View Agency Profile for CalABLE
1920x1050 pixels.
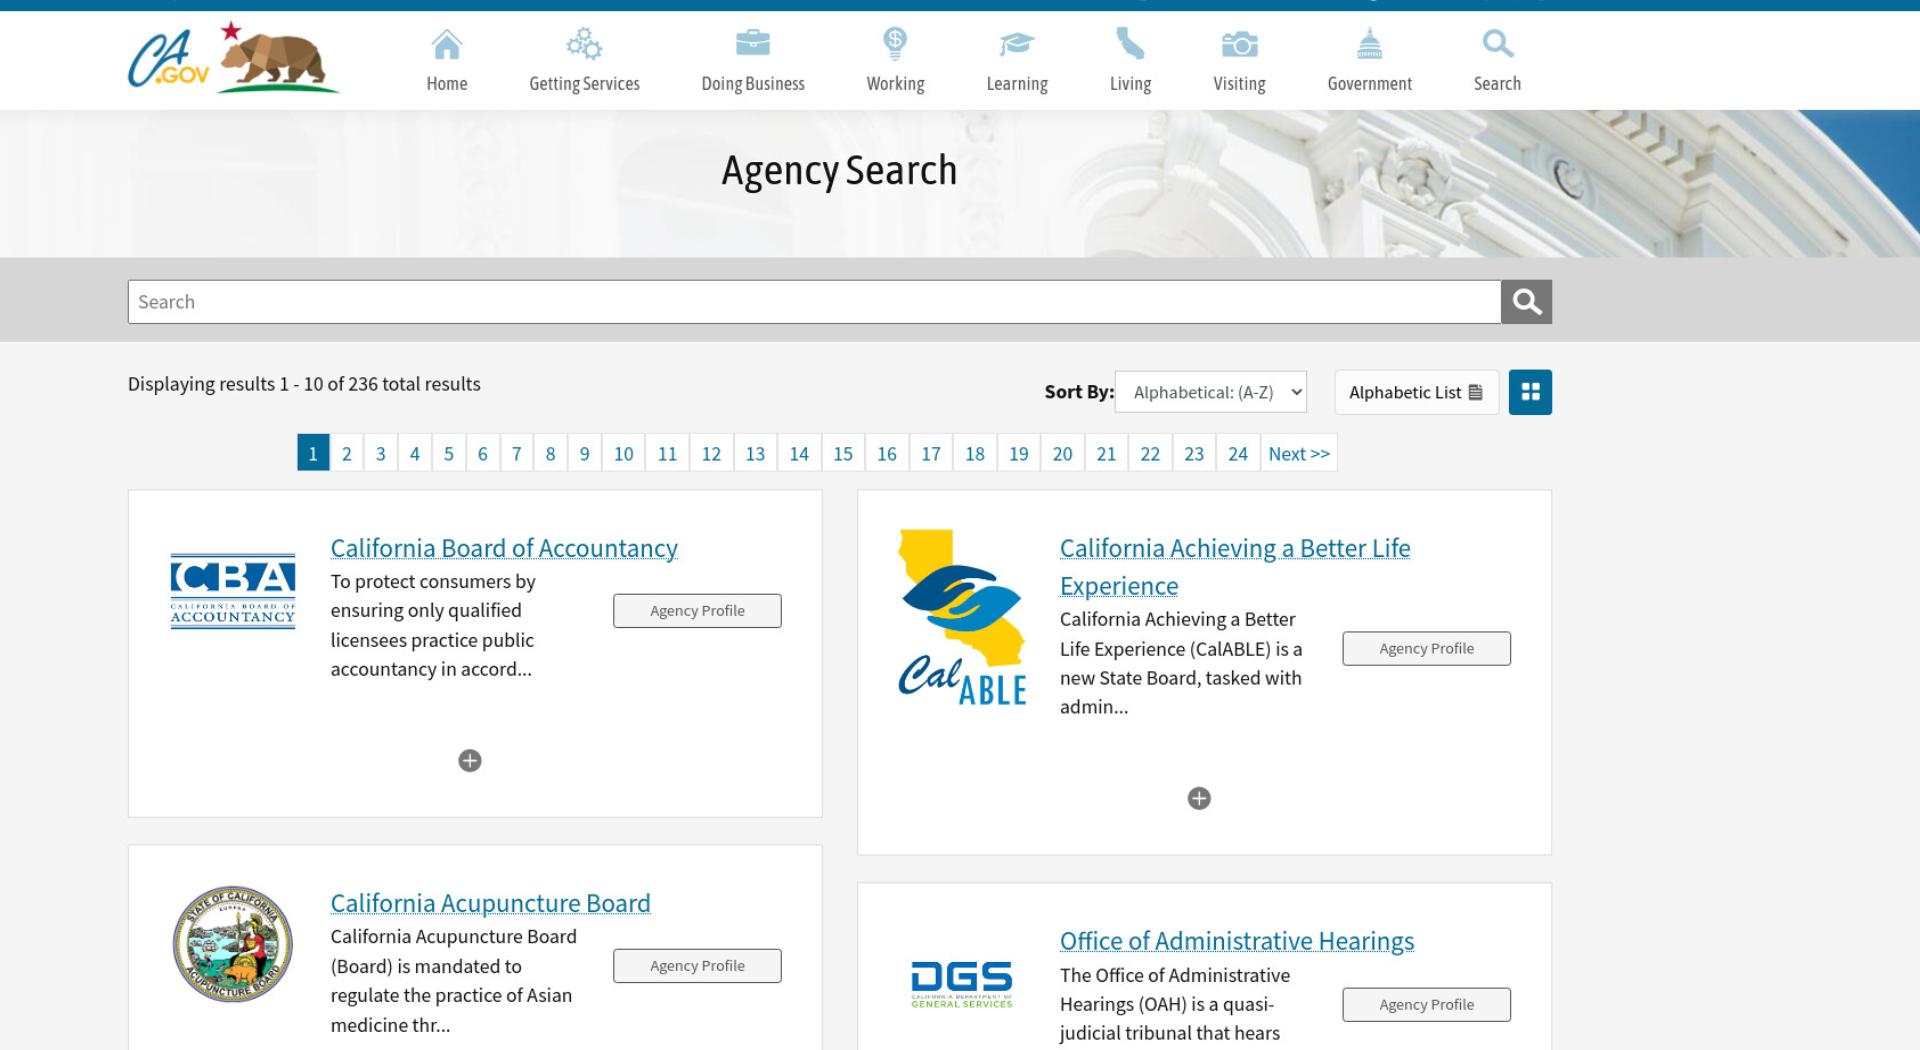1426,648
